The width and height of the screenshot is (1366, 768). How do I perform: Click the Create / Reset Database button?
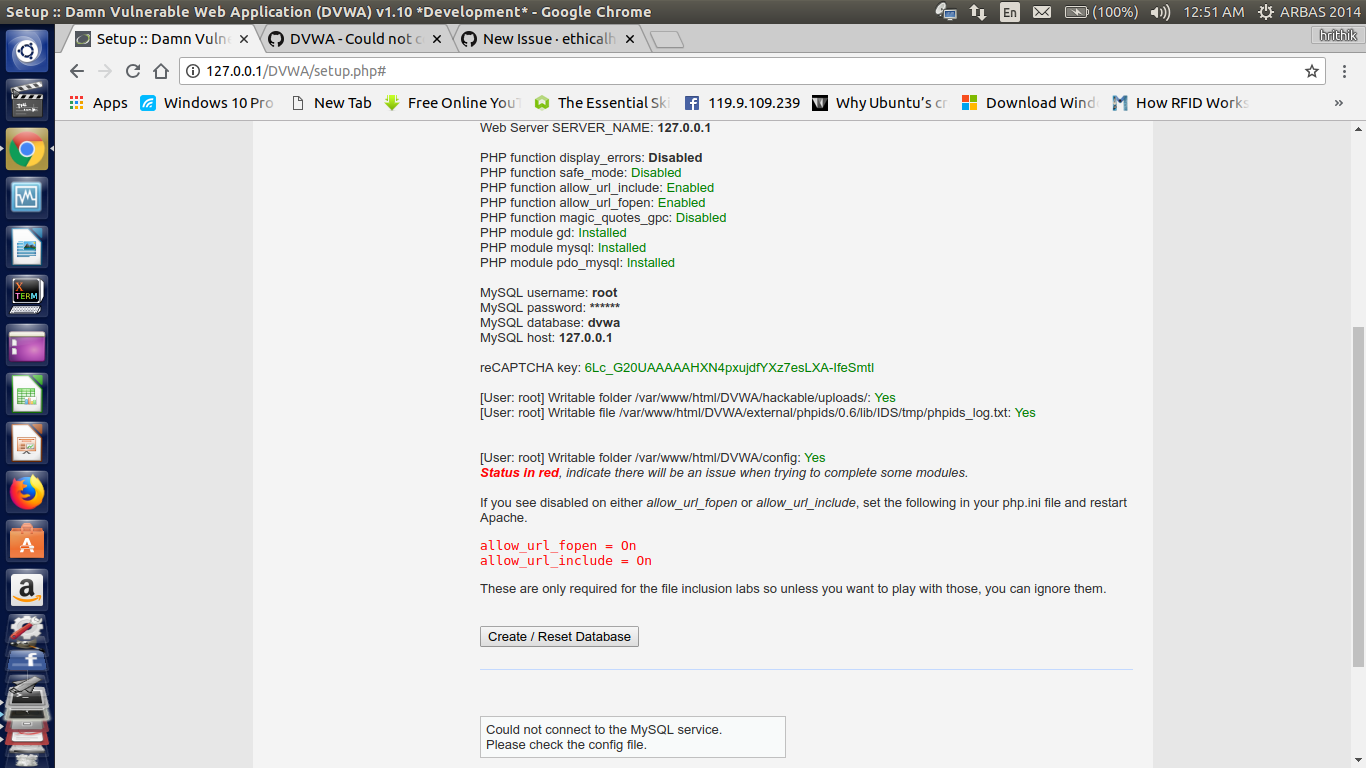[x=559, y=636]
